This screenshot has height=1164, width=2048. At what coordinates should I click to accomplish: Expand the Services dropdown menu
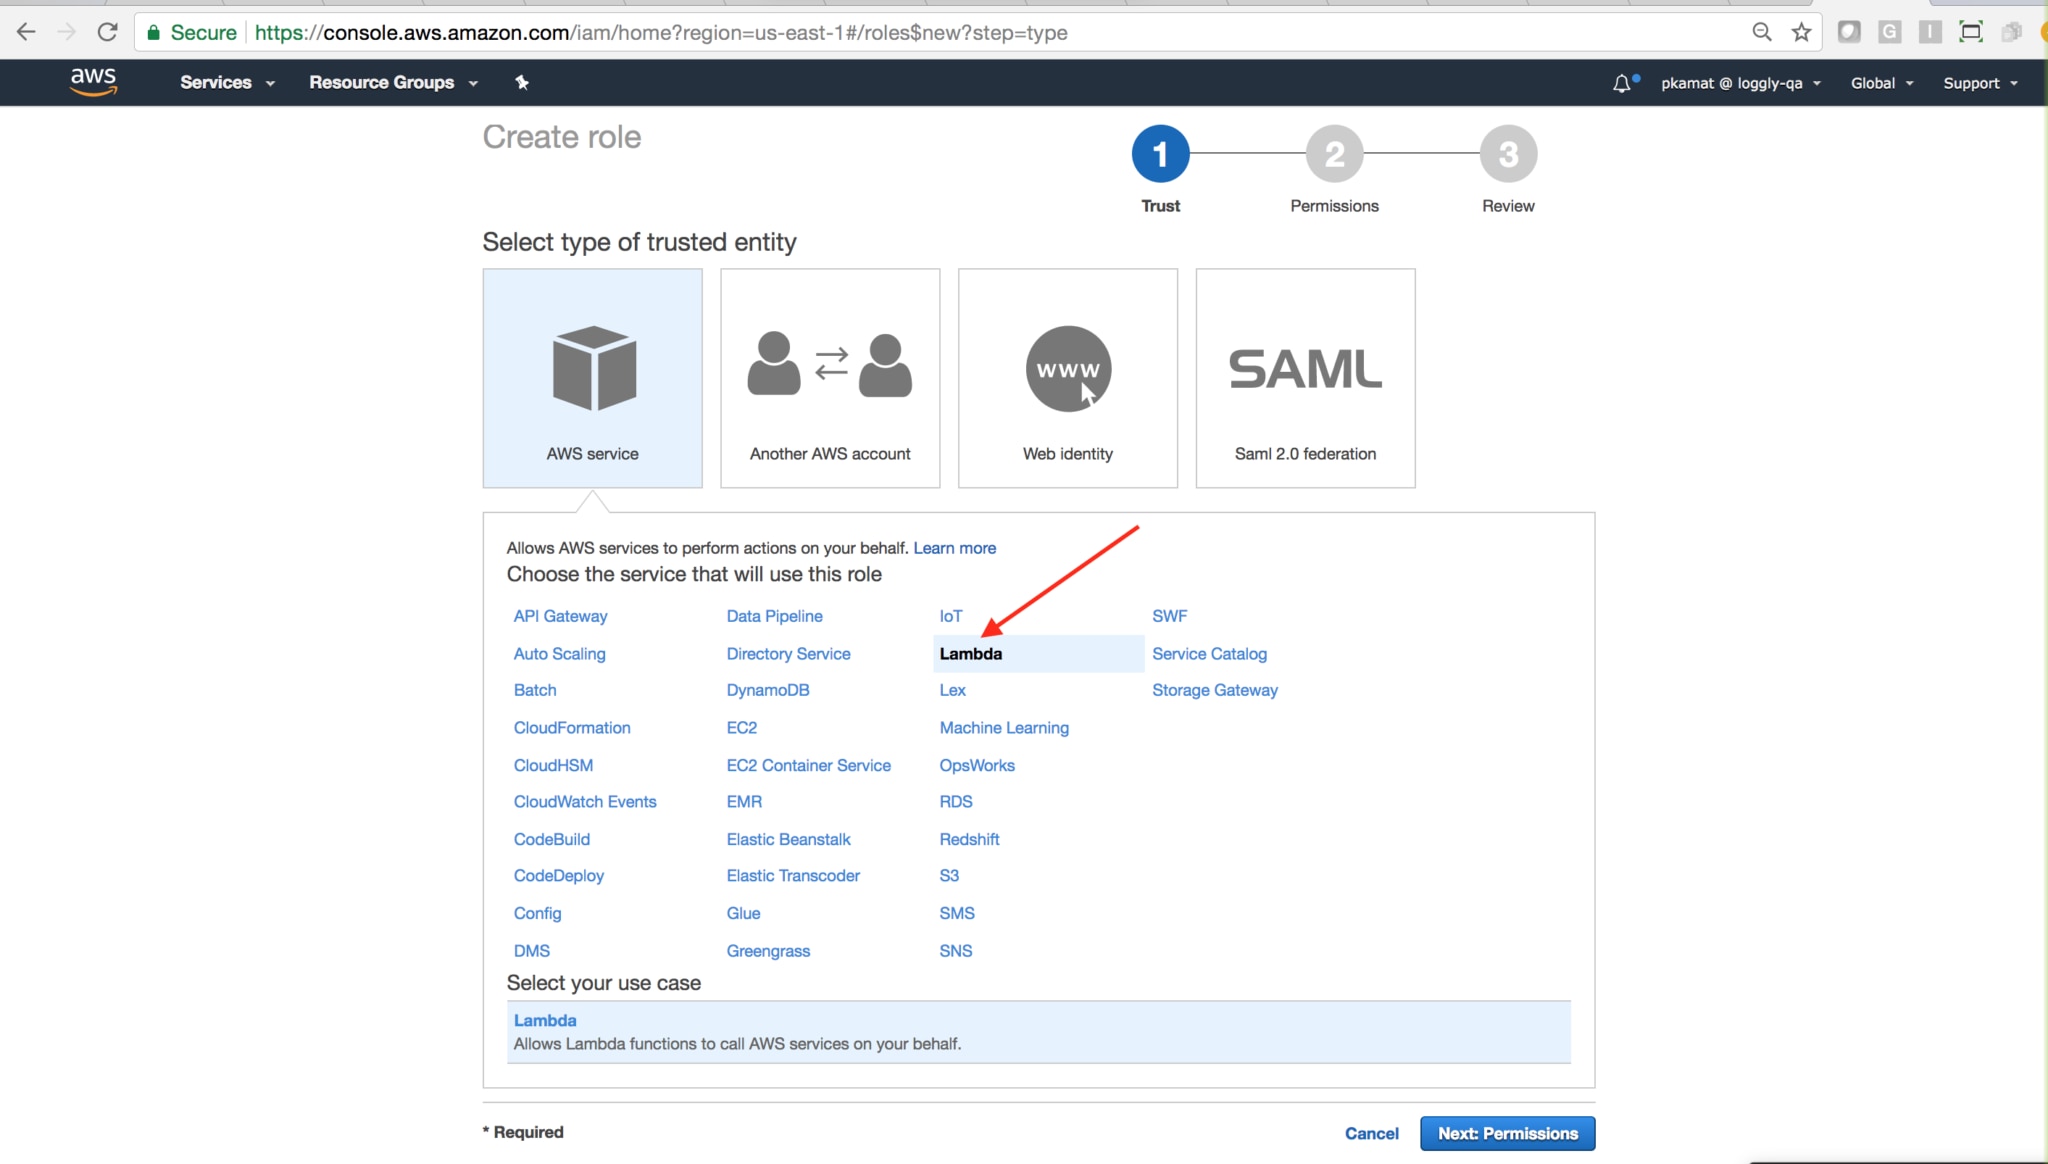227,82
